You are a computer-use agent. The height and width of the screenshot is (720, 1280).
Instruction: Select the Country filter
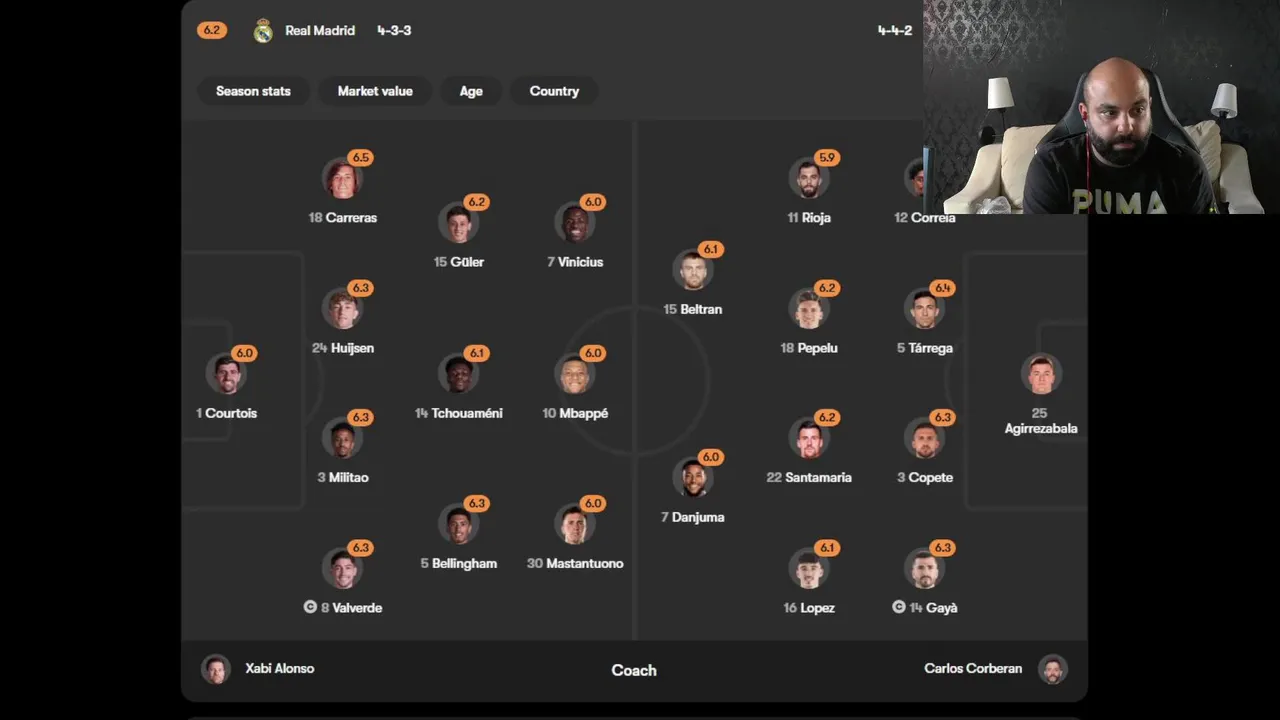pos(554,91)
